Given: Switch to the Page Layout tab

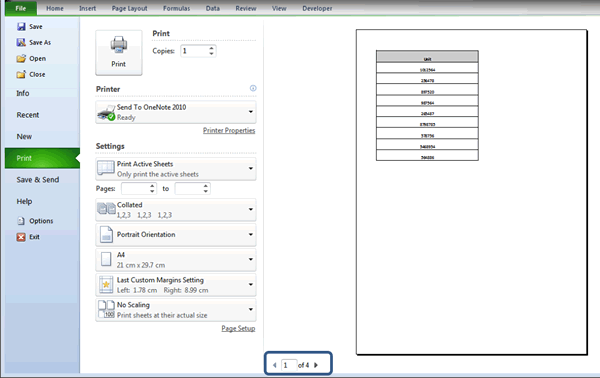Looking at the screenshot, I should pos(129,8).
